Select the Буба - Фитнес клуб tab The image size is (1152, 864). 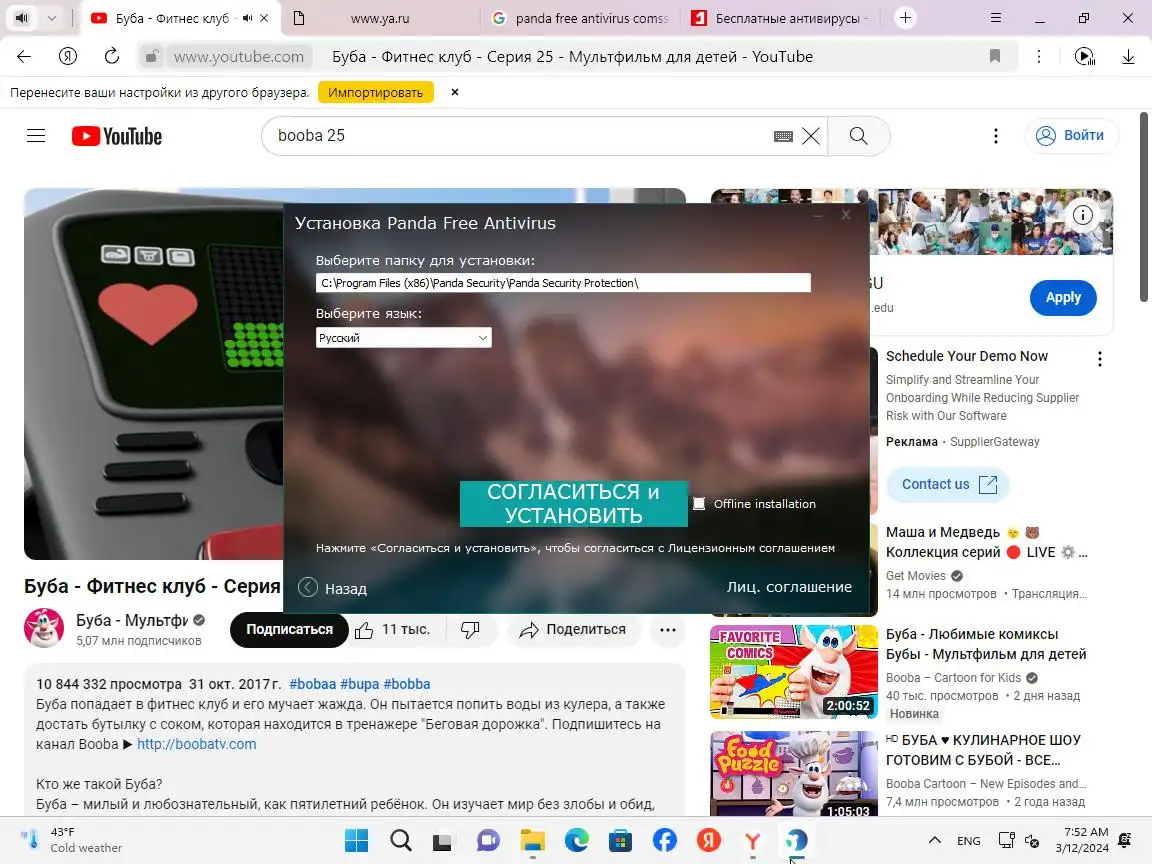tap(171, 18)
